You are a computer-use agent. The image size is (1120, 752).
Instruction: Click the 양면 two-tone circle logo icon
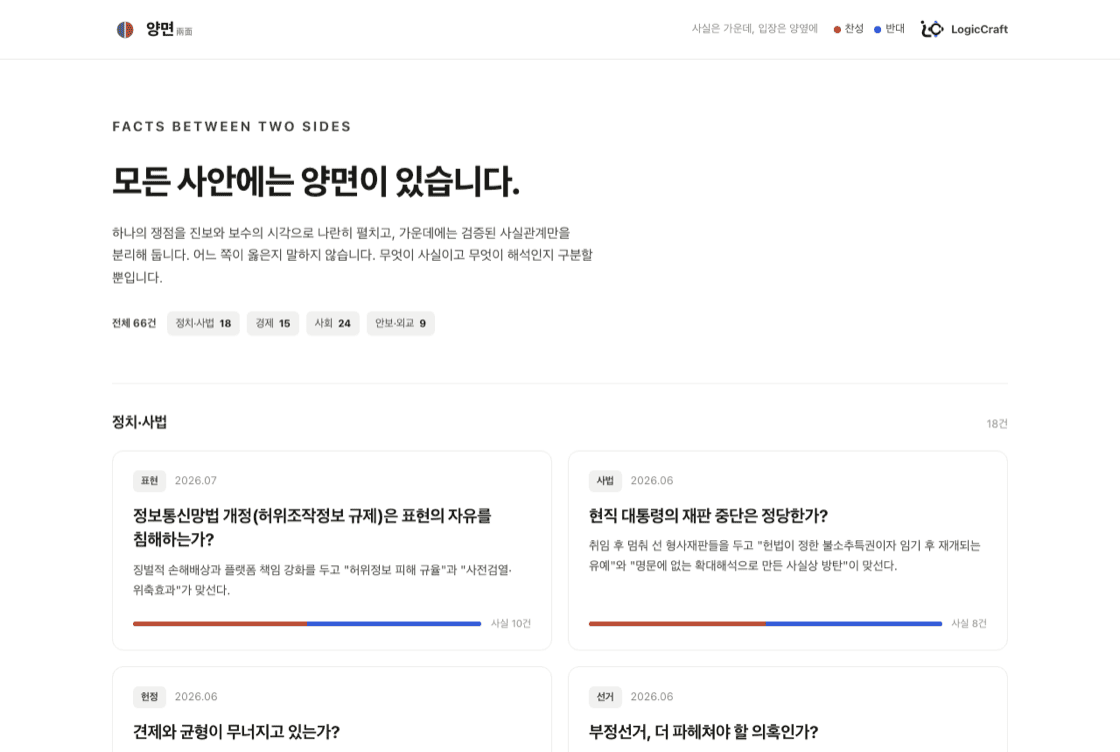(125, 29)
